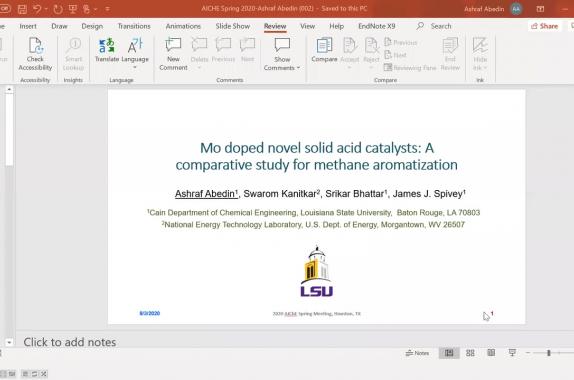The height and width of the screenshot is (380, 574).
Task: Open the Slide Show ribbon tab
Action: point(232,26)
